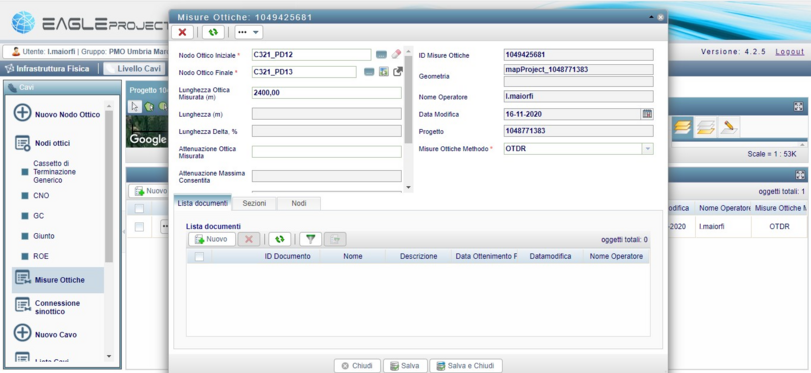The image size is (811, 373).
Task: Select Cassetto di Terminazione Generico item
Action: click(x=54, y=172)
